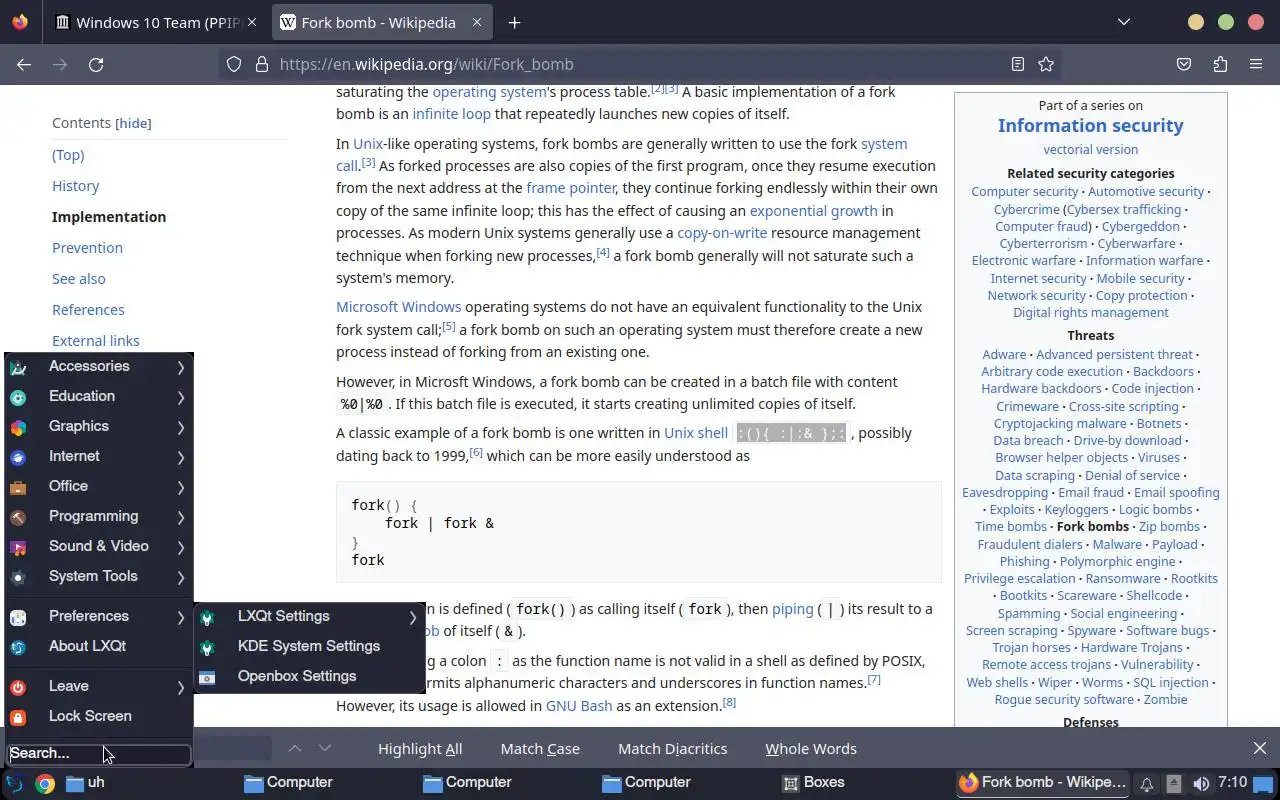Hide the Contents sidebar via [hide]
The height and width of the screenshot is (800, 1280).
[x=133, y=123]
